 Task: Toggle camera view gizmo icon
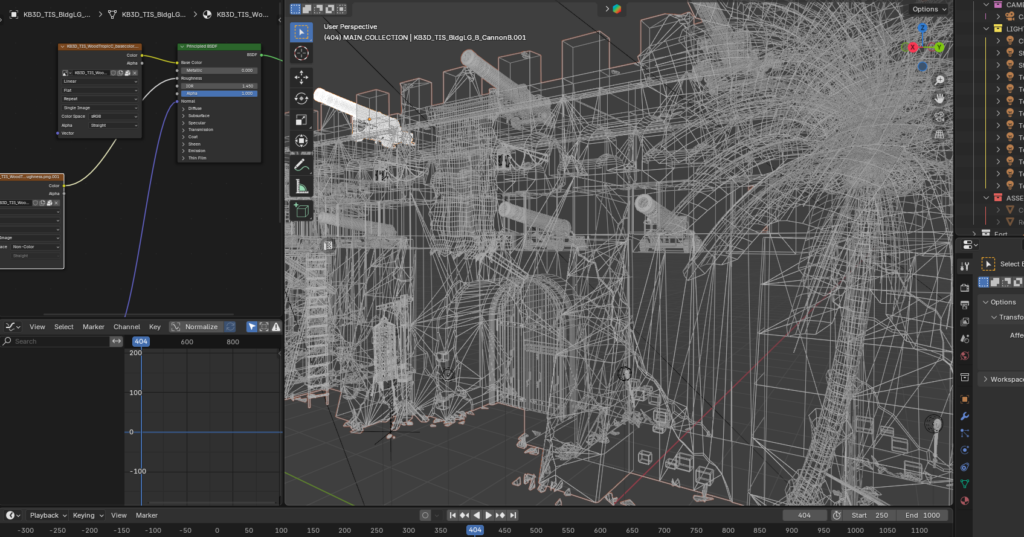[940, 116]
